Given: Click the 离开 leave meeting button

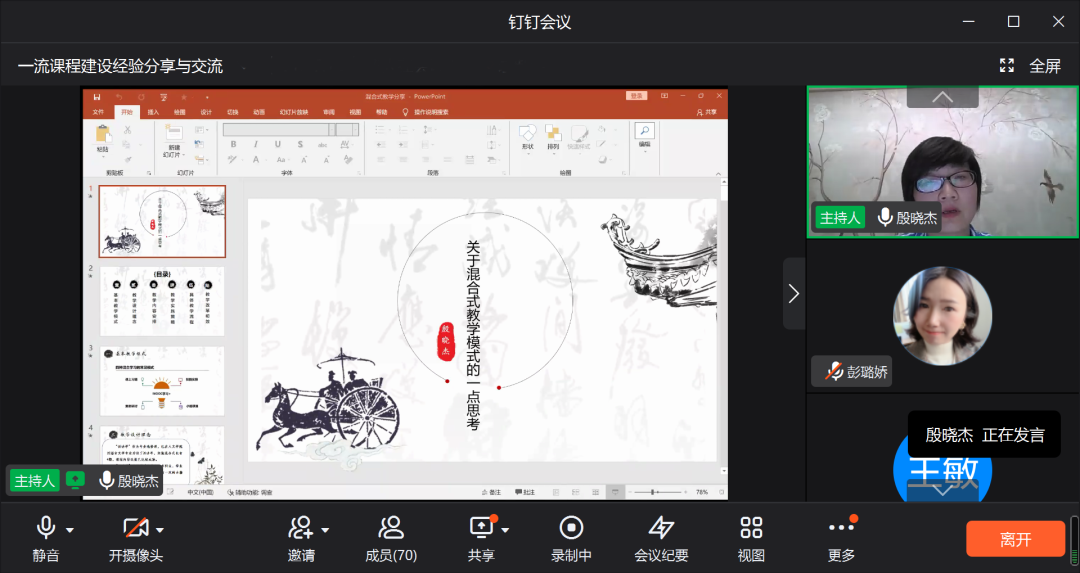Looking at the screenshot, I should 1015,539.
